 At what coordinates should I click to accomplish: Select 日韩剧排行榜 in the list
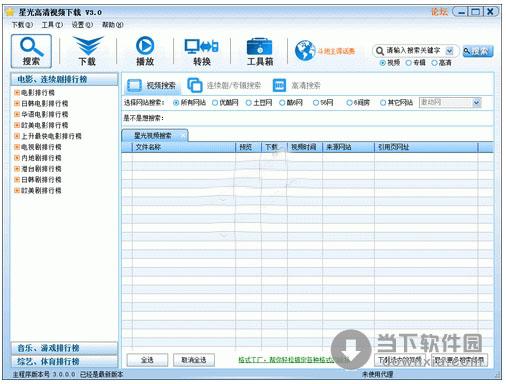[x=41, y=179]
